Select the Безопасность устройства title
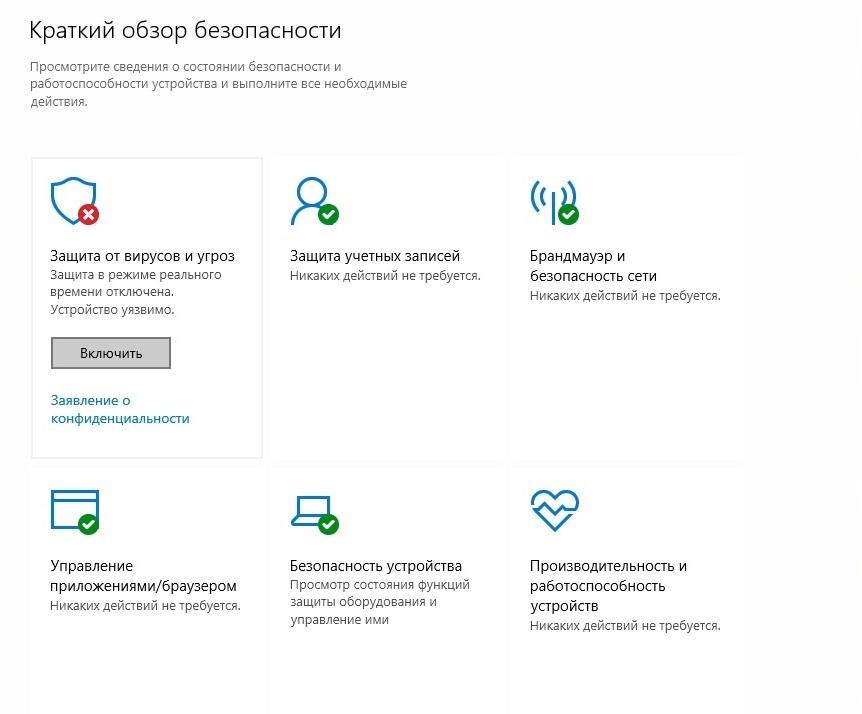862x714 pixels. 375,566
